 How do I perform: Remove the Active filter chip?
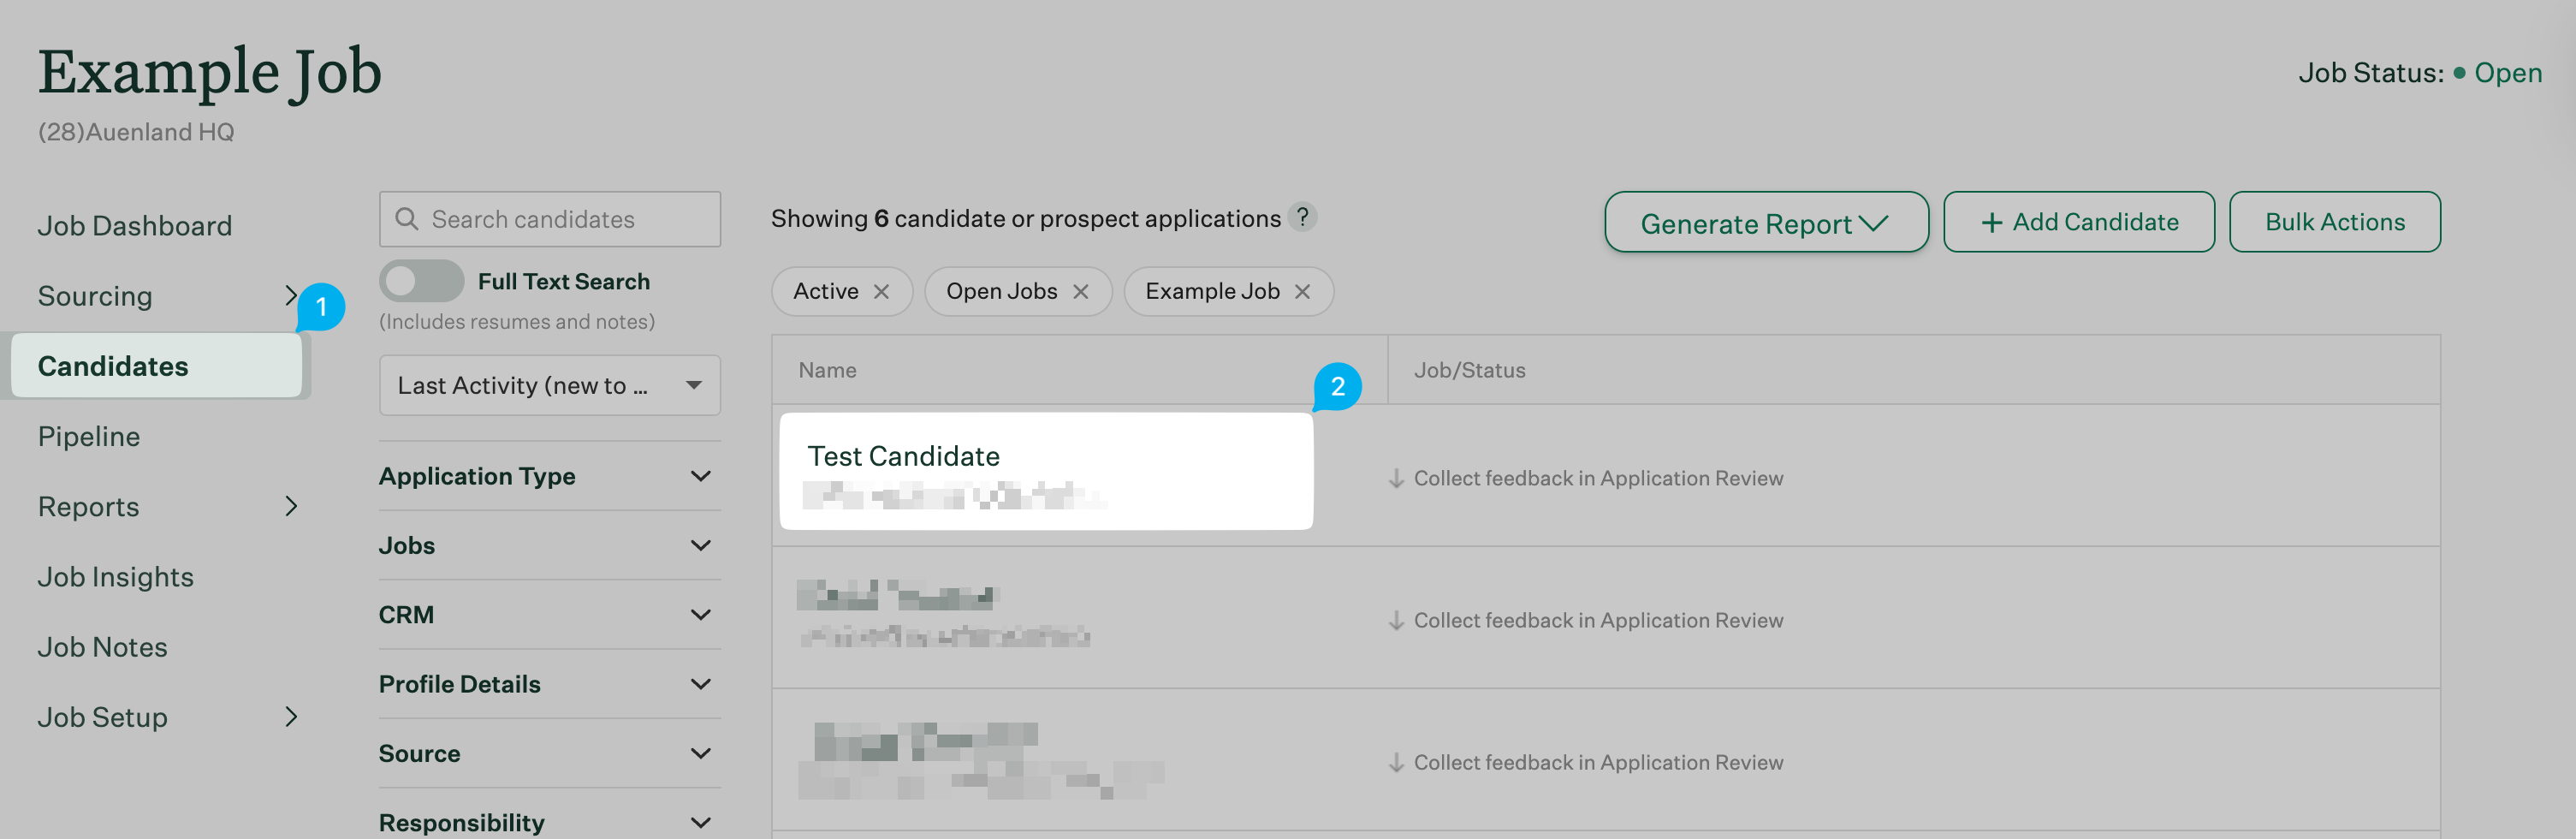(881, 292)
